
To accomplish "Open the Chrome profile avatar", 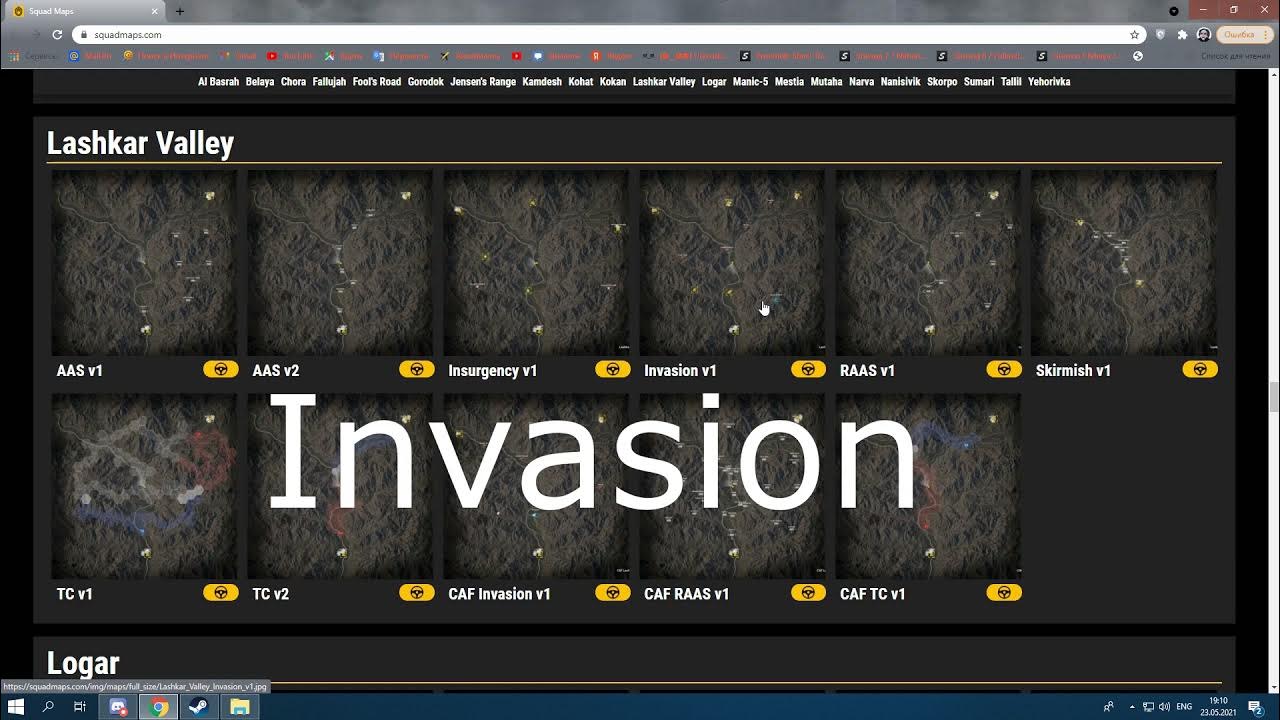I will (1203, 34).
